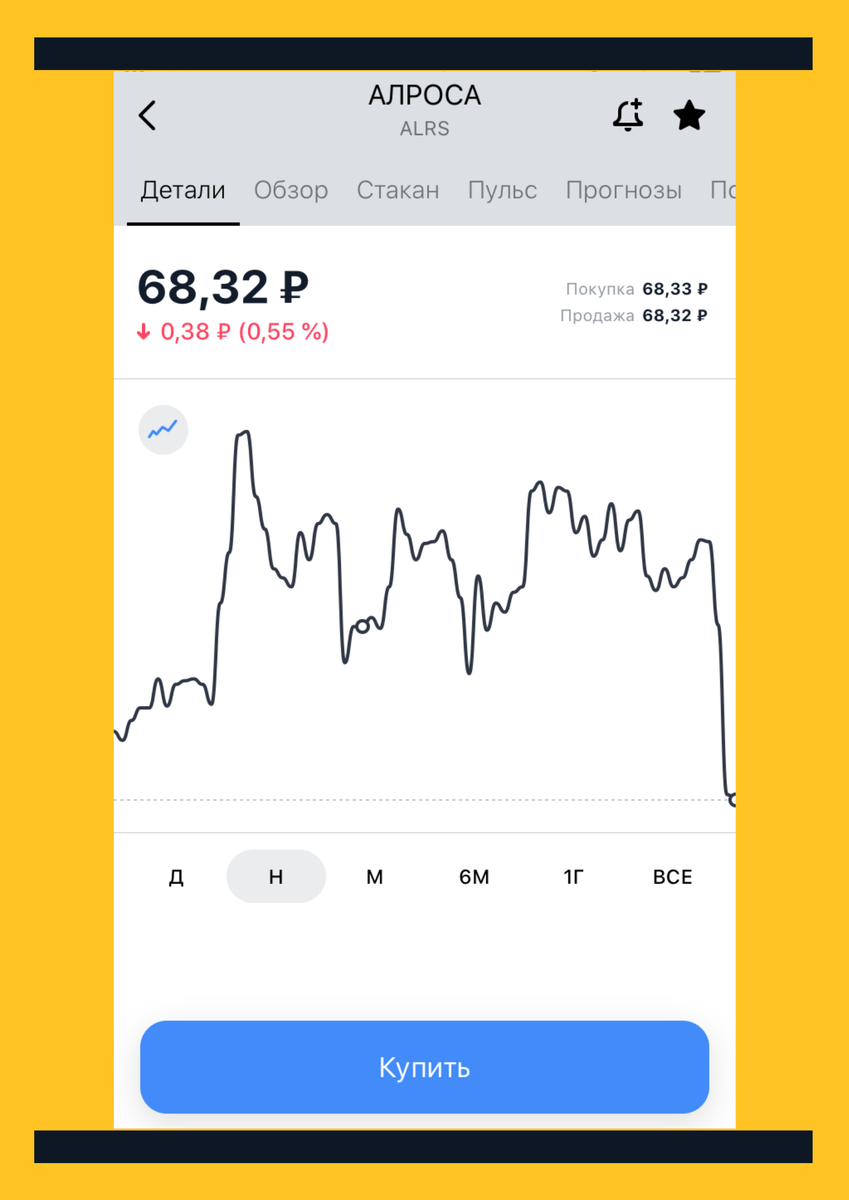The image size is (849, 1200).
Task: Open the Обзор tab
Action: tap(291, 190)
